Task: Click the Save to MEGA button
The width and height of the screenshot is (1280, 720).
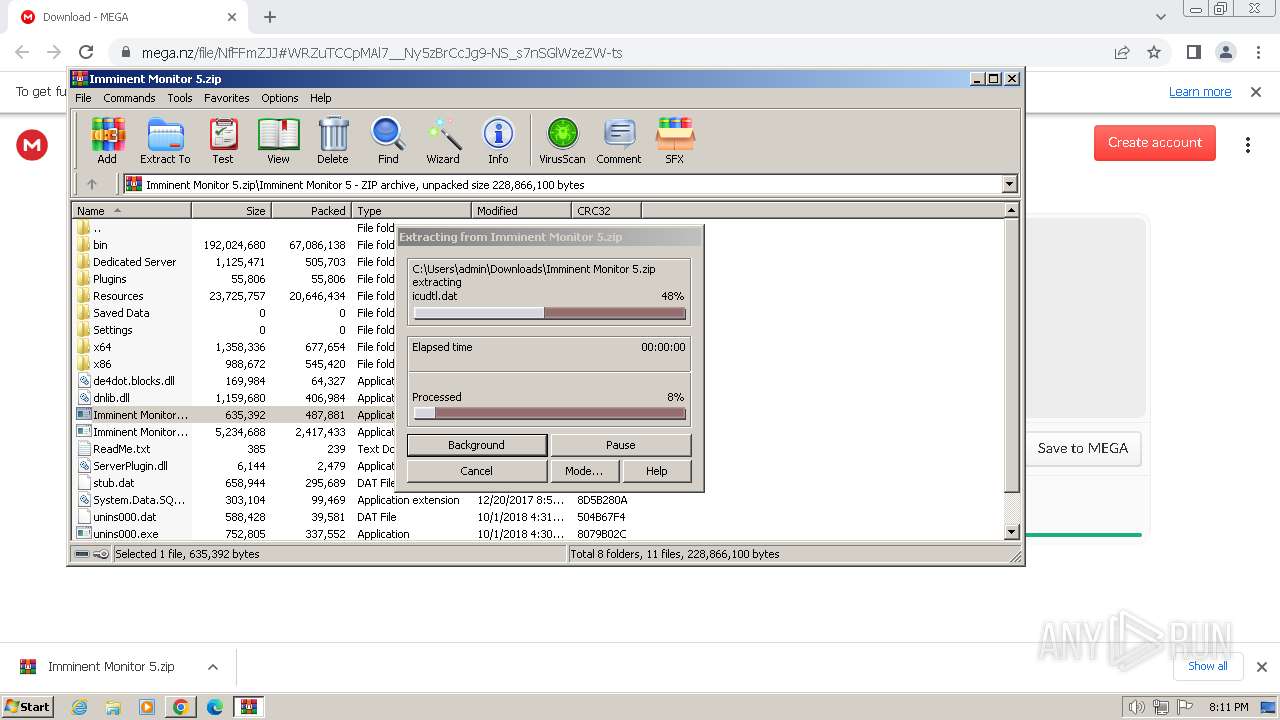Action: click(x=1082, y=448)
